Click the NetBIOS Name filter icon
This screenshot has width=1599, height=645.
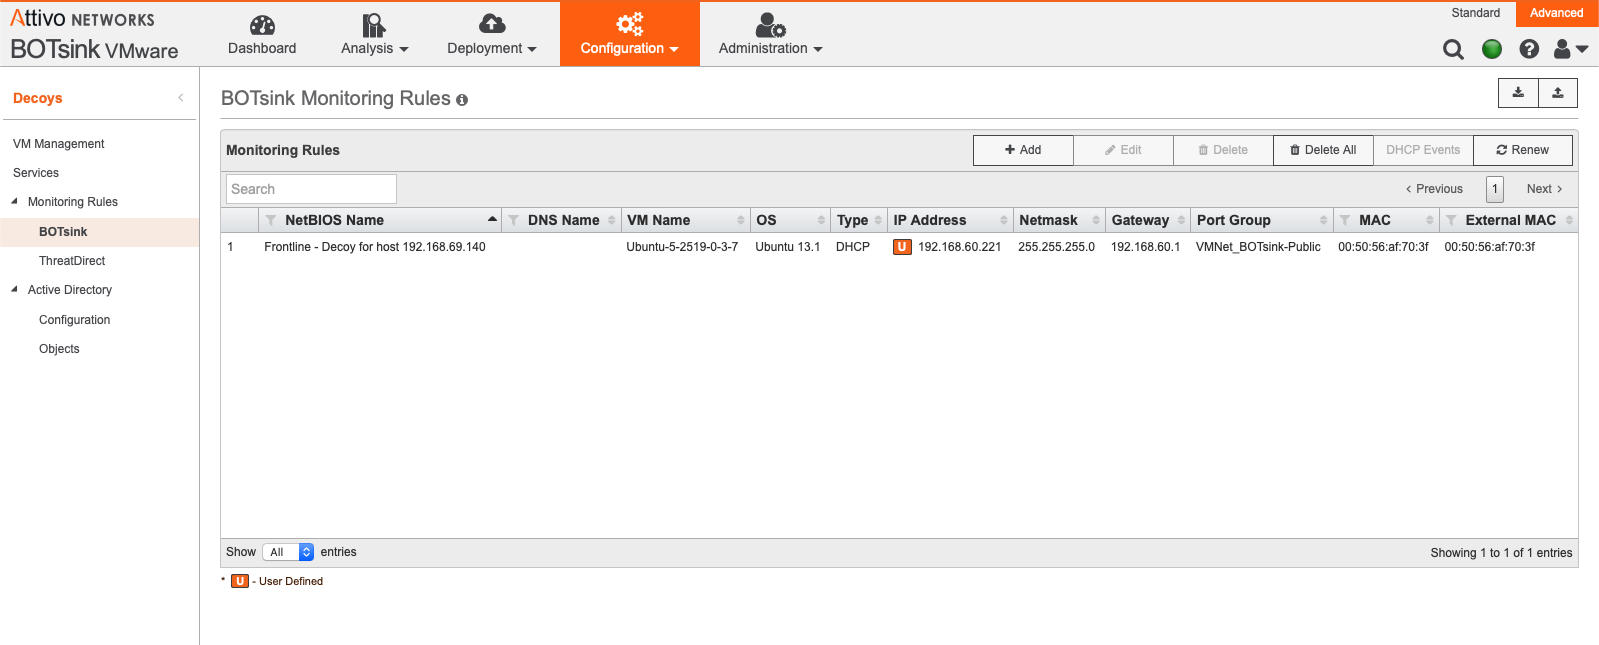click(270, 220)
